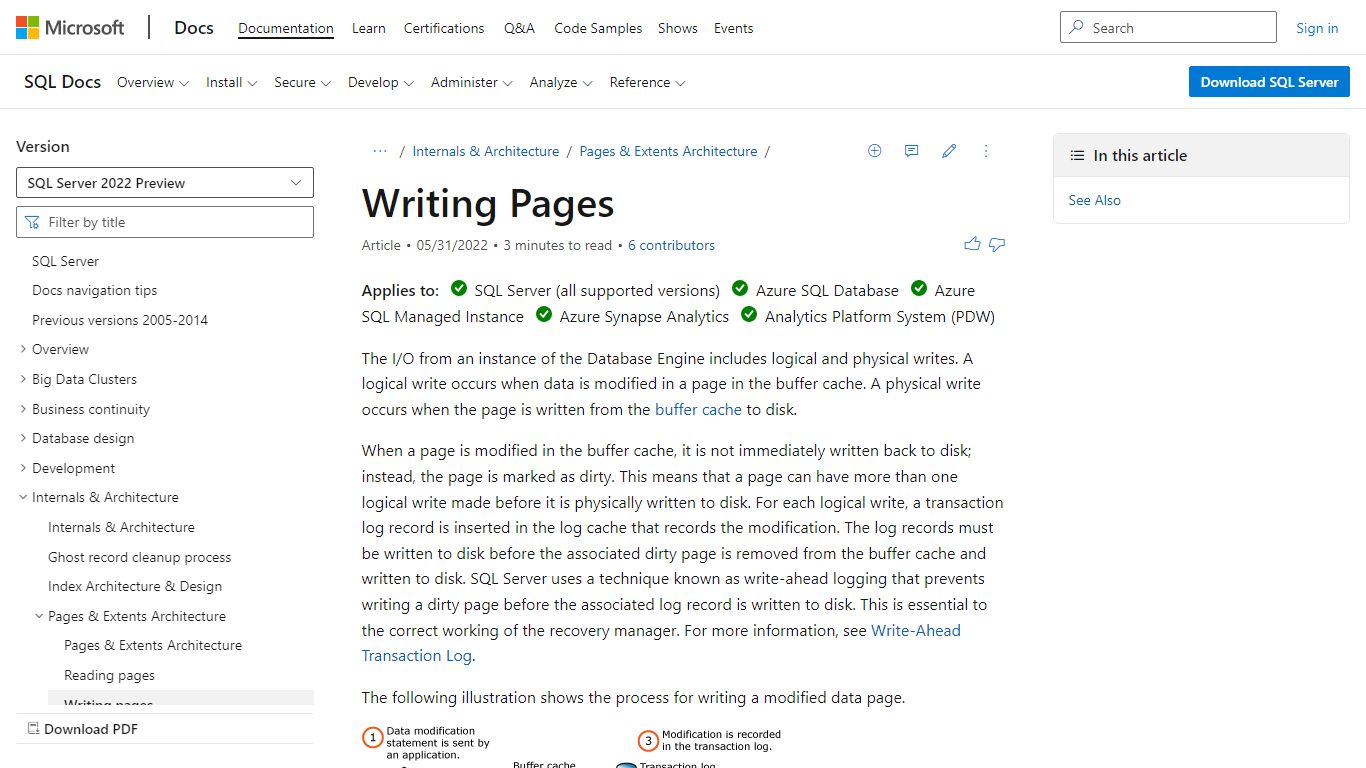Screen dimensions: 1366x768
Task: Jump to See Also section
Action: 1094,200
